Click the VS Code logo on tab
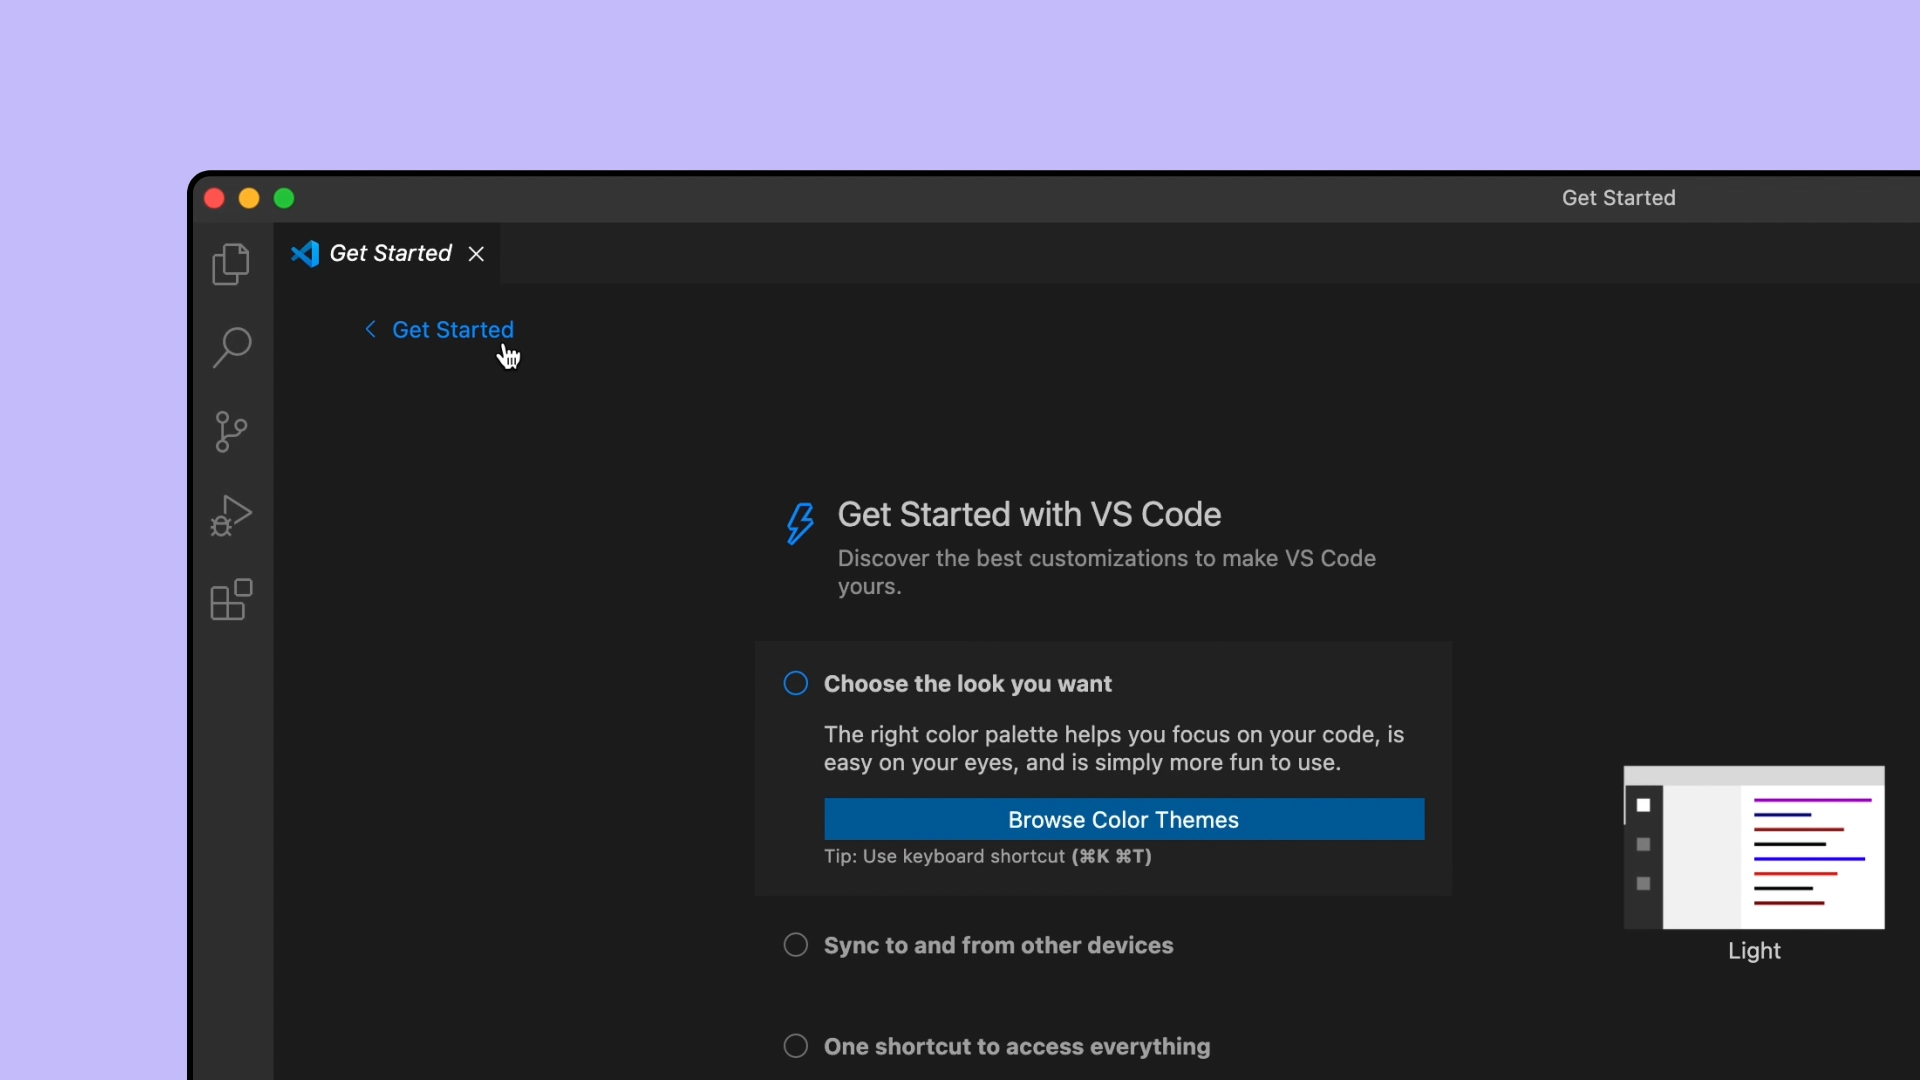This screenshot has height=1080, width=1920. 305,254
